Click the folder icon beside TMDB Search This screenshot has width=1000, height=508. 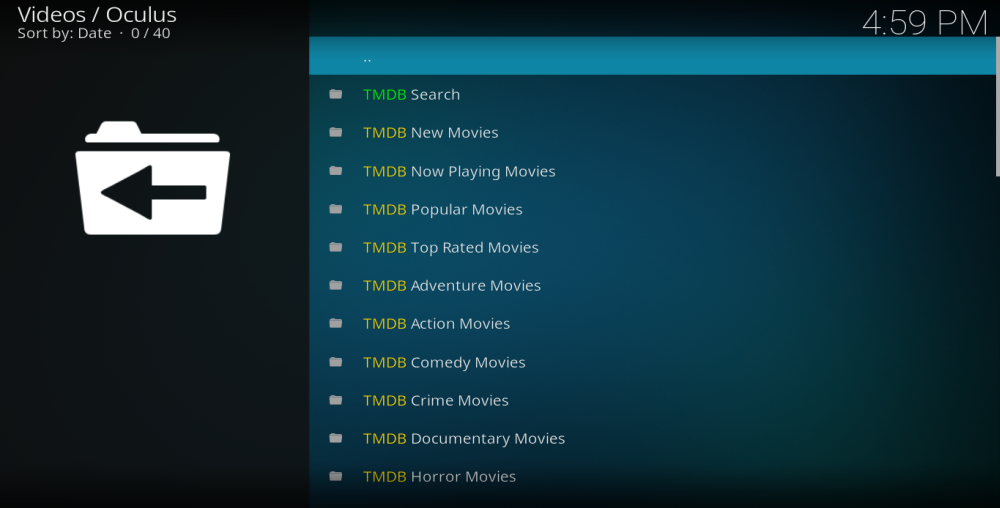(x=336, y=95)
